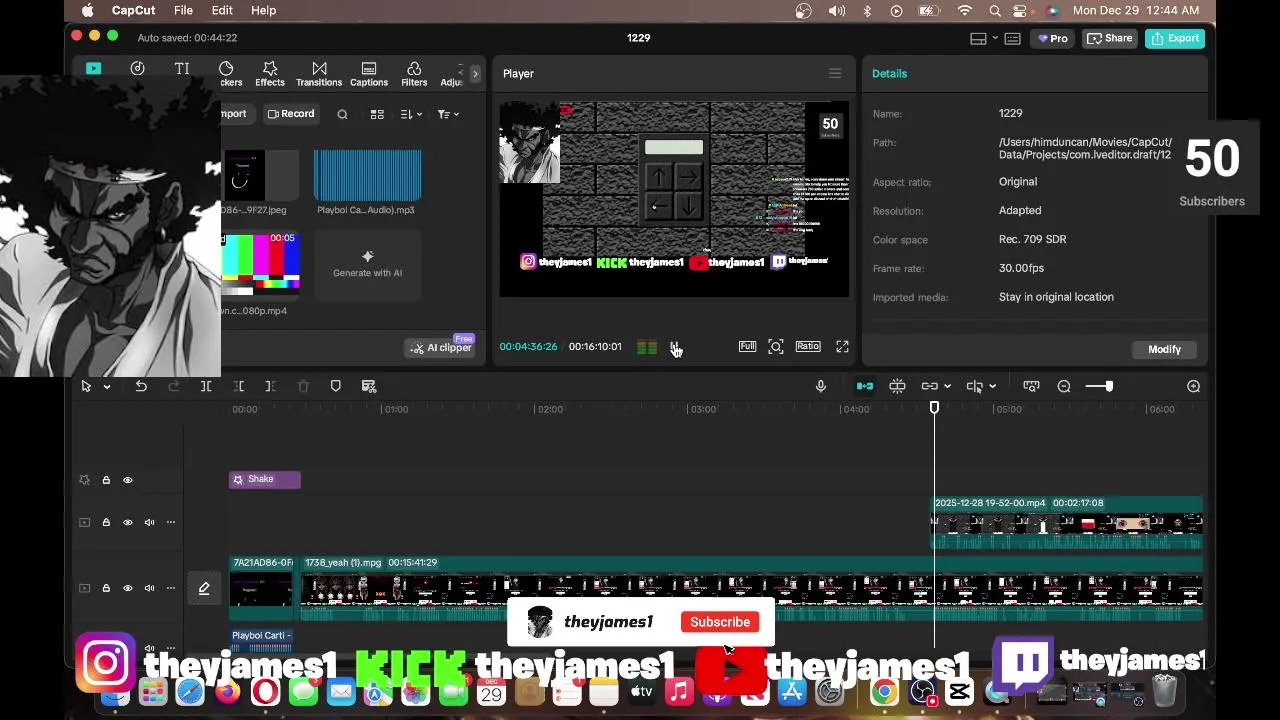Image resolution: width=1280 pixels, height=720 pixels.
Task: Open the media Sort dropdown
Action: point(411,114)
